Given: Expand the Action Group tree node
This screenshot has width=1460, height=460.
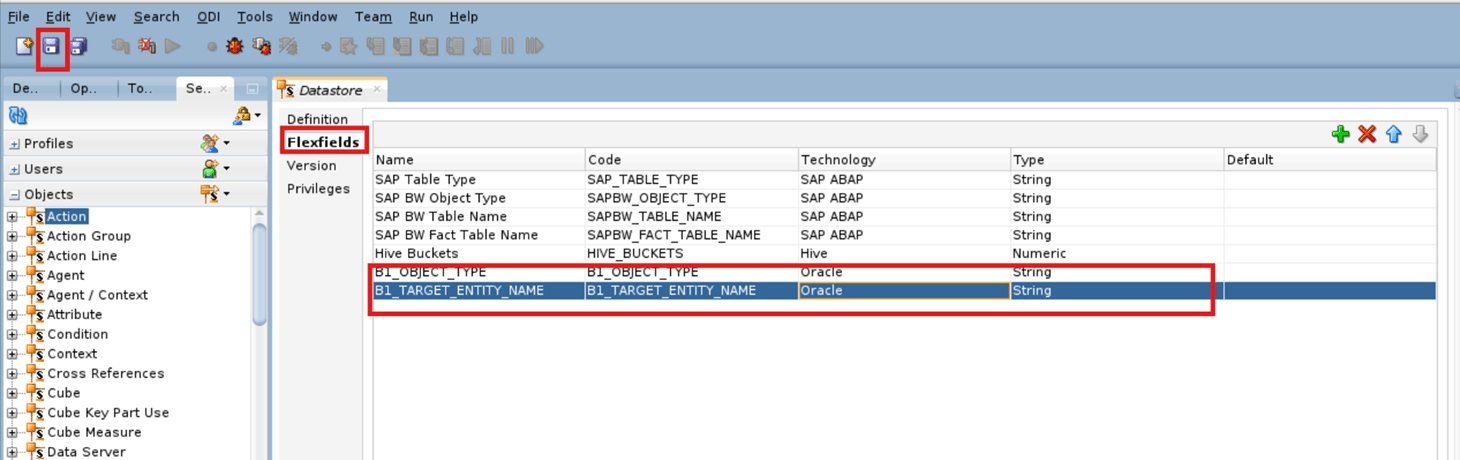Looking at the screenshot, I should [12, 236].
